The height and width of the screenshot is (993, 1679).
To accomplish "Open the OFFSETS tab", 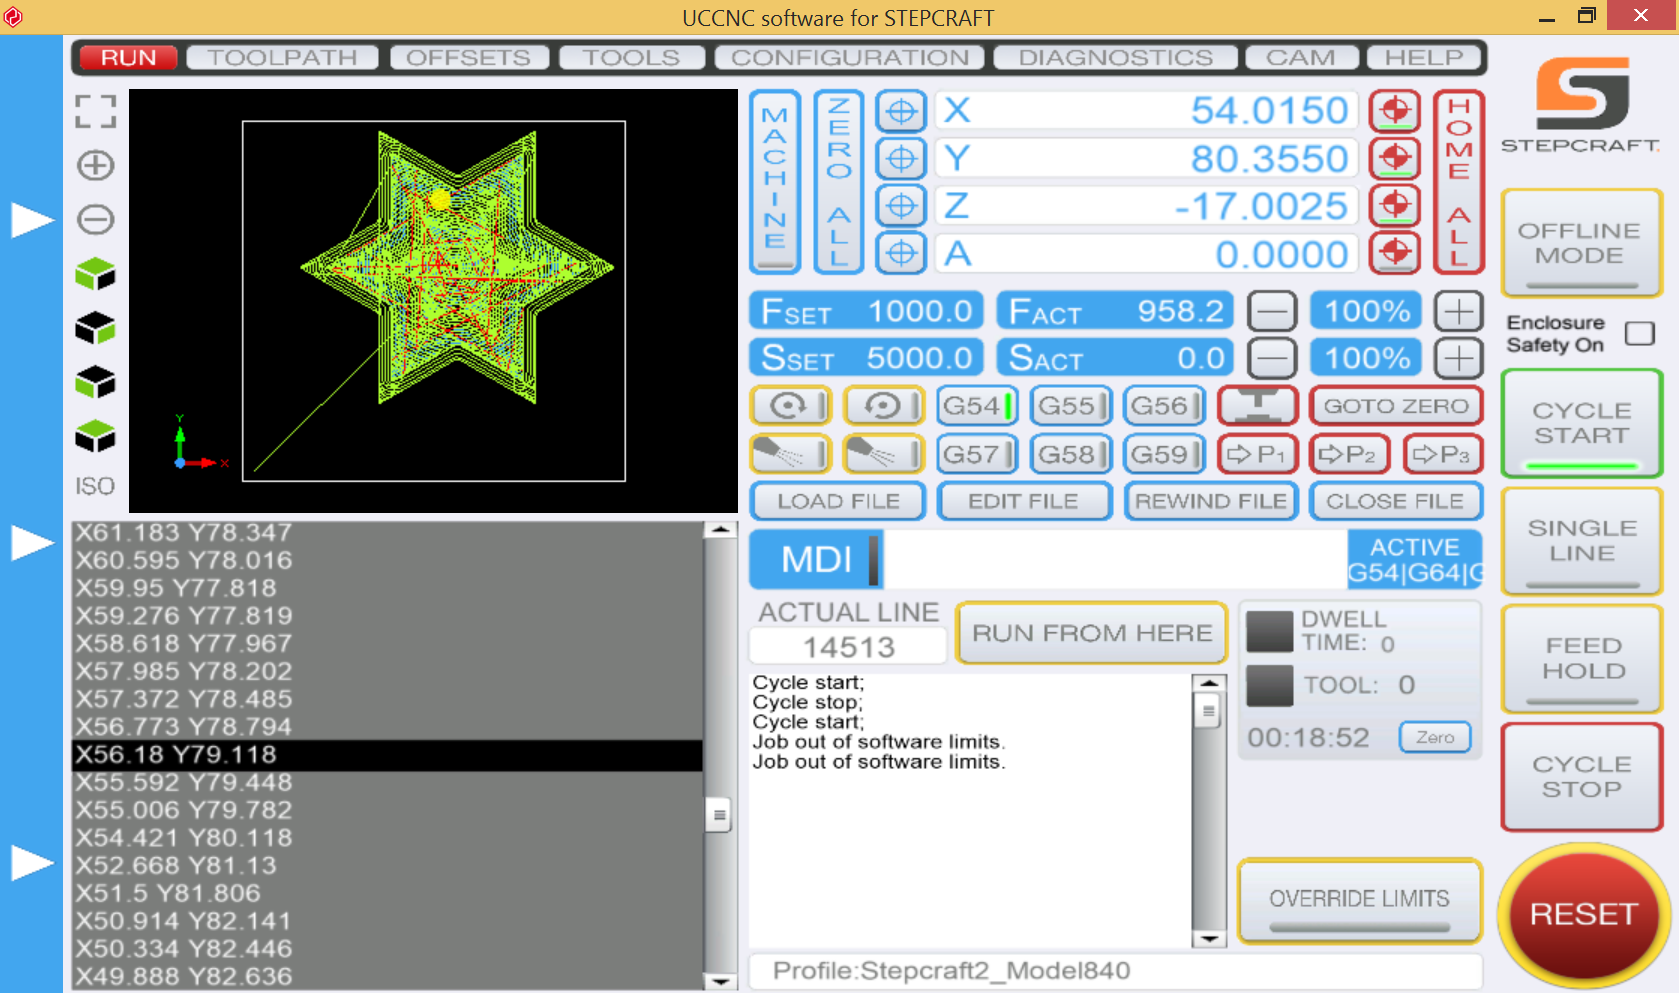I will 469,58.
